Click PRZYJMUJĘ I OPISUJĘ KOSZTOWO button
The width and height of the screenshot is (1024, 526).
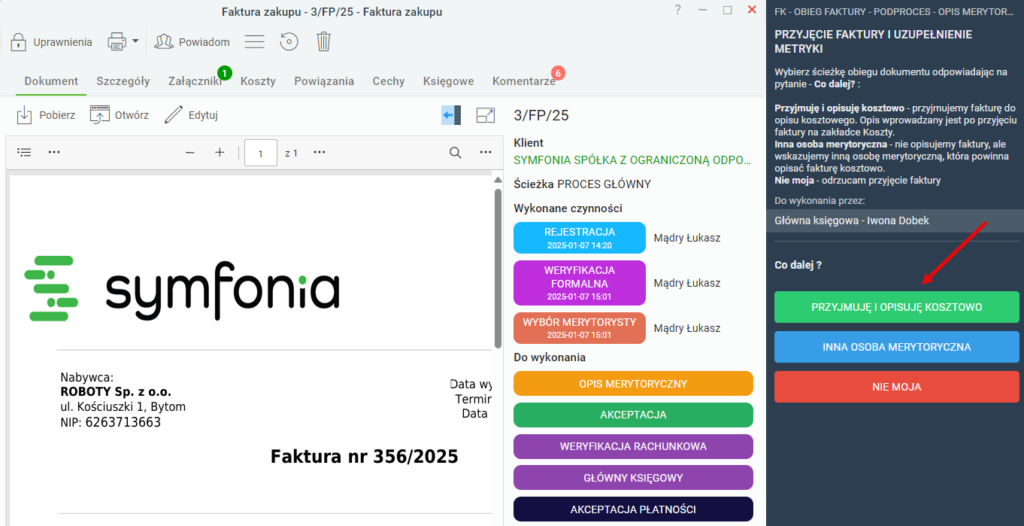(x=897, y=307)
